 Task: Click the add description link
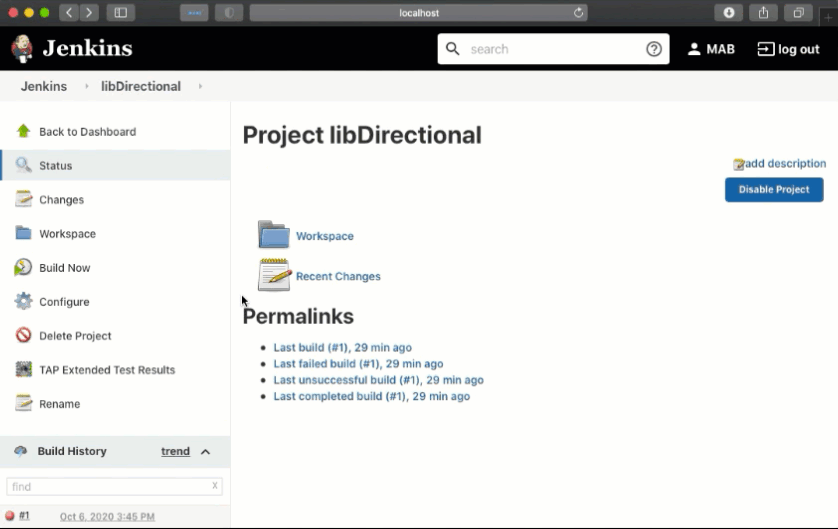click(785, 164)
